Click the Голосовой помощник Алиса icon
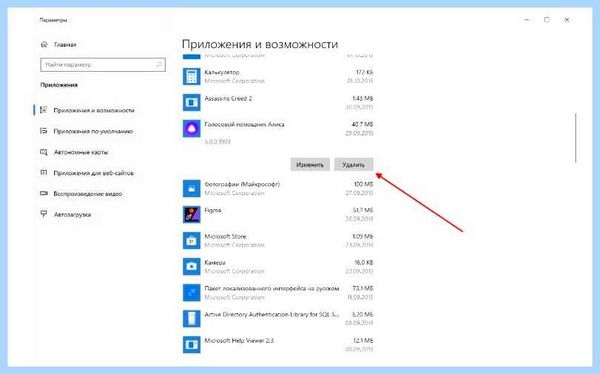600x374 pixels. point(191,128)
